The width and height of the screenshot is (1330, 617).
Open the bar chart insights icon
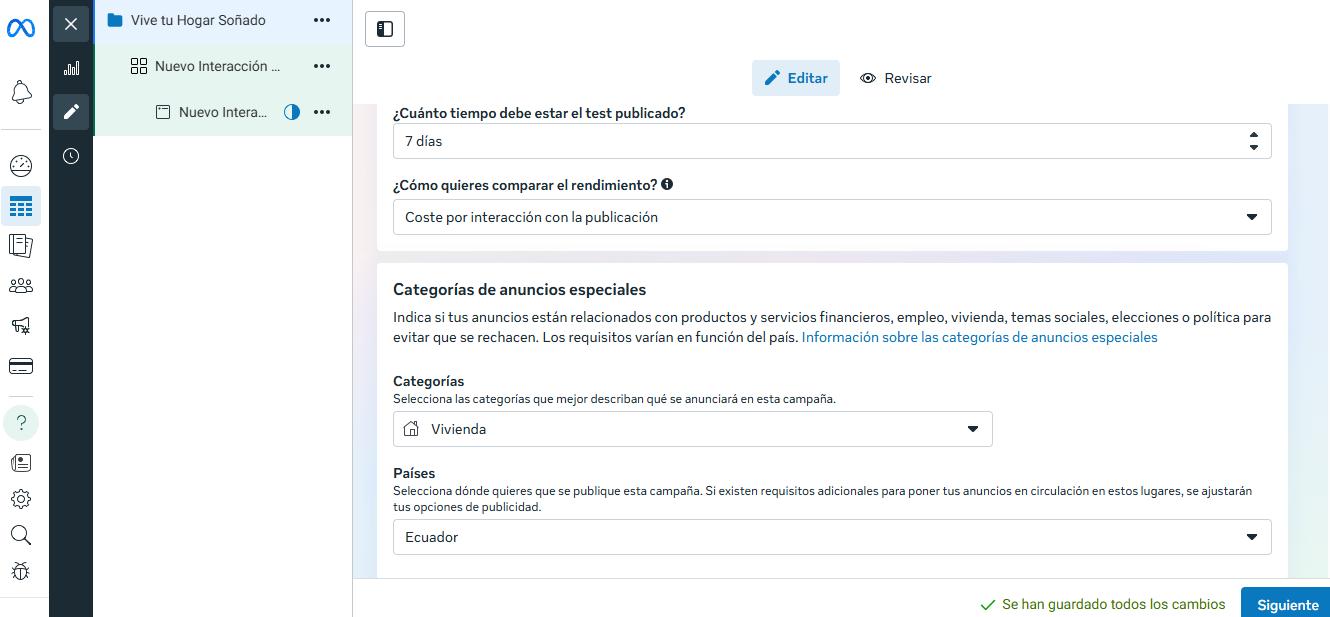coord(71,68)
